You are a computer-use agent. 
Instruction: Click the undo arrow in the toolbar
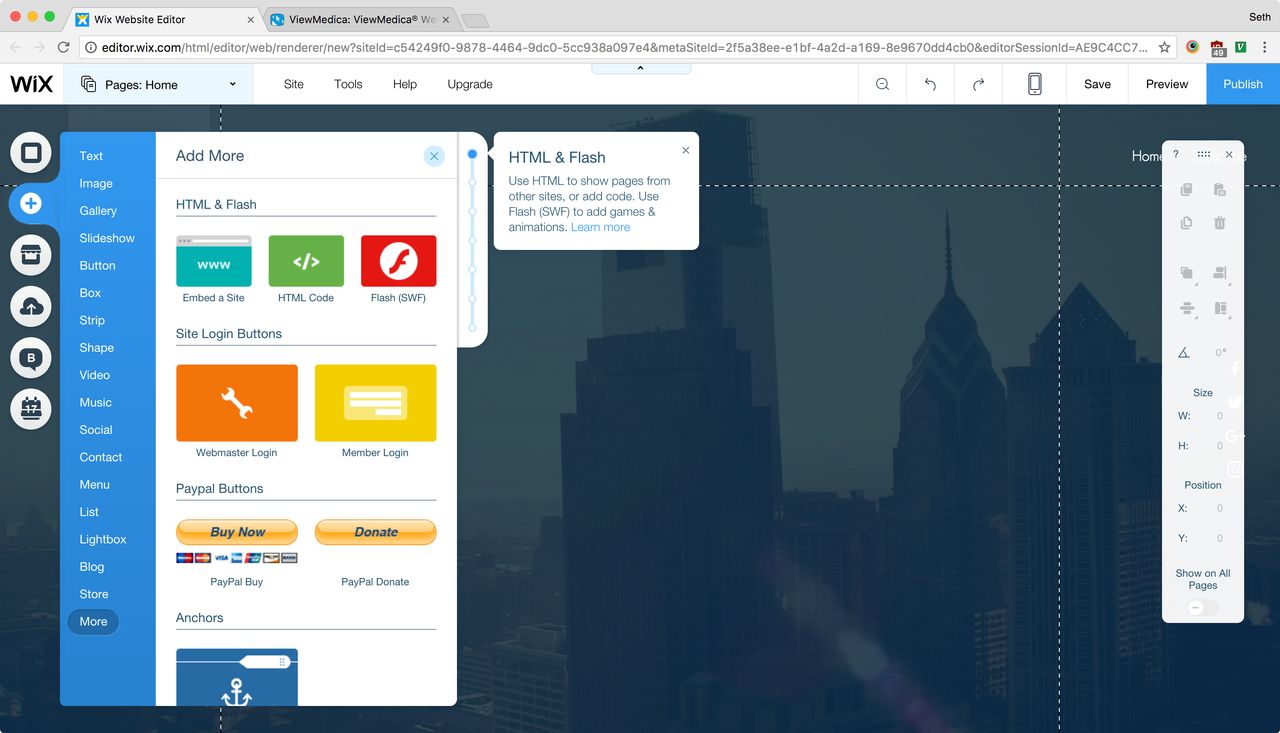(x=930, y=84)
